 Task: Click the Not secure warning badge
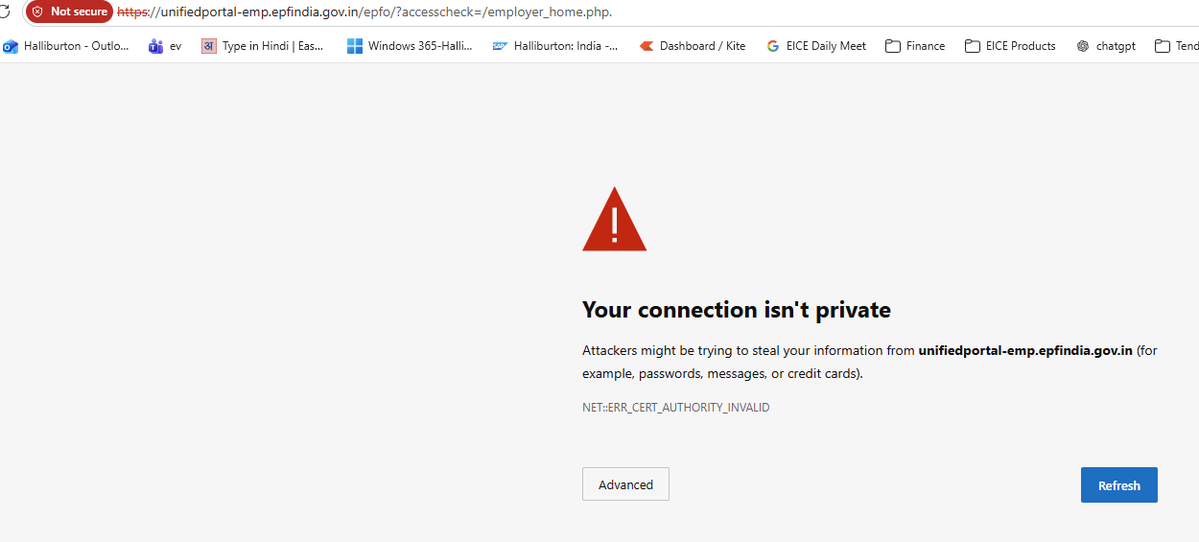(69, 11)
